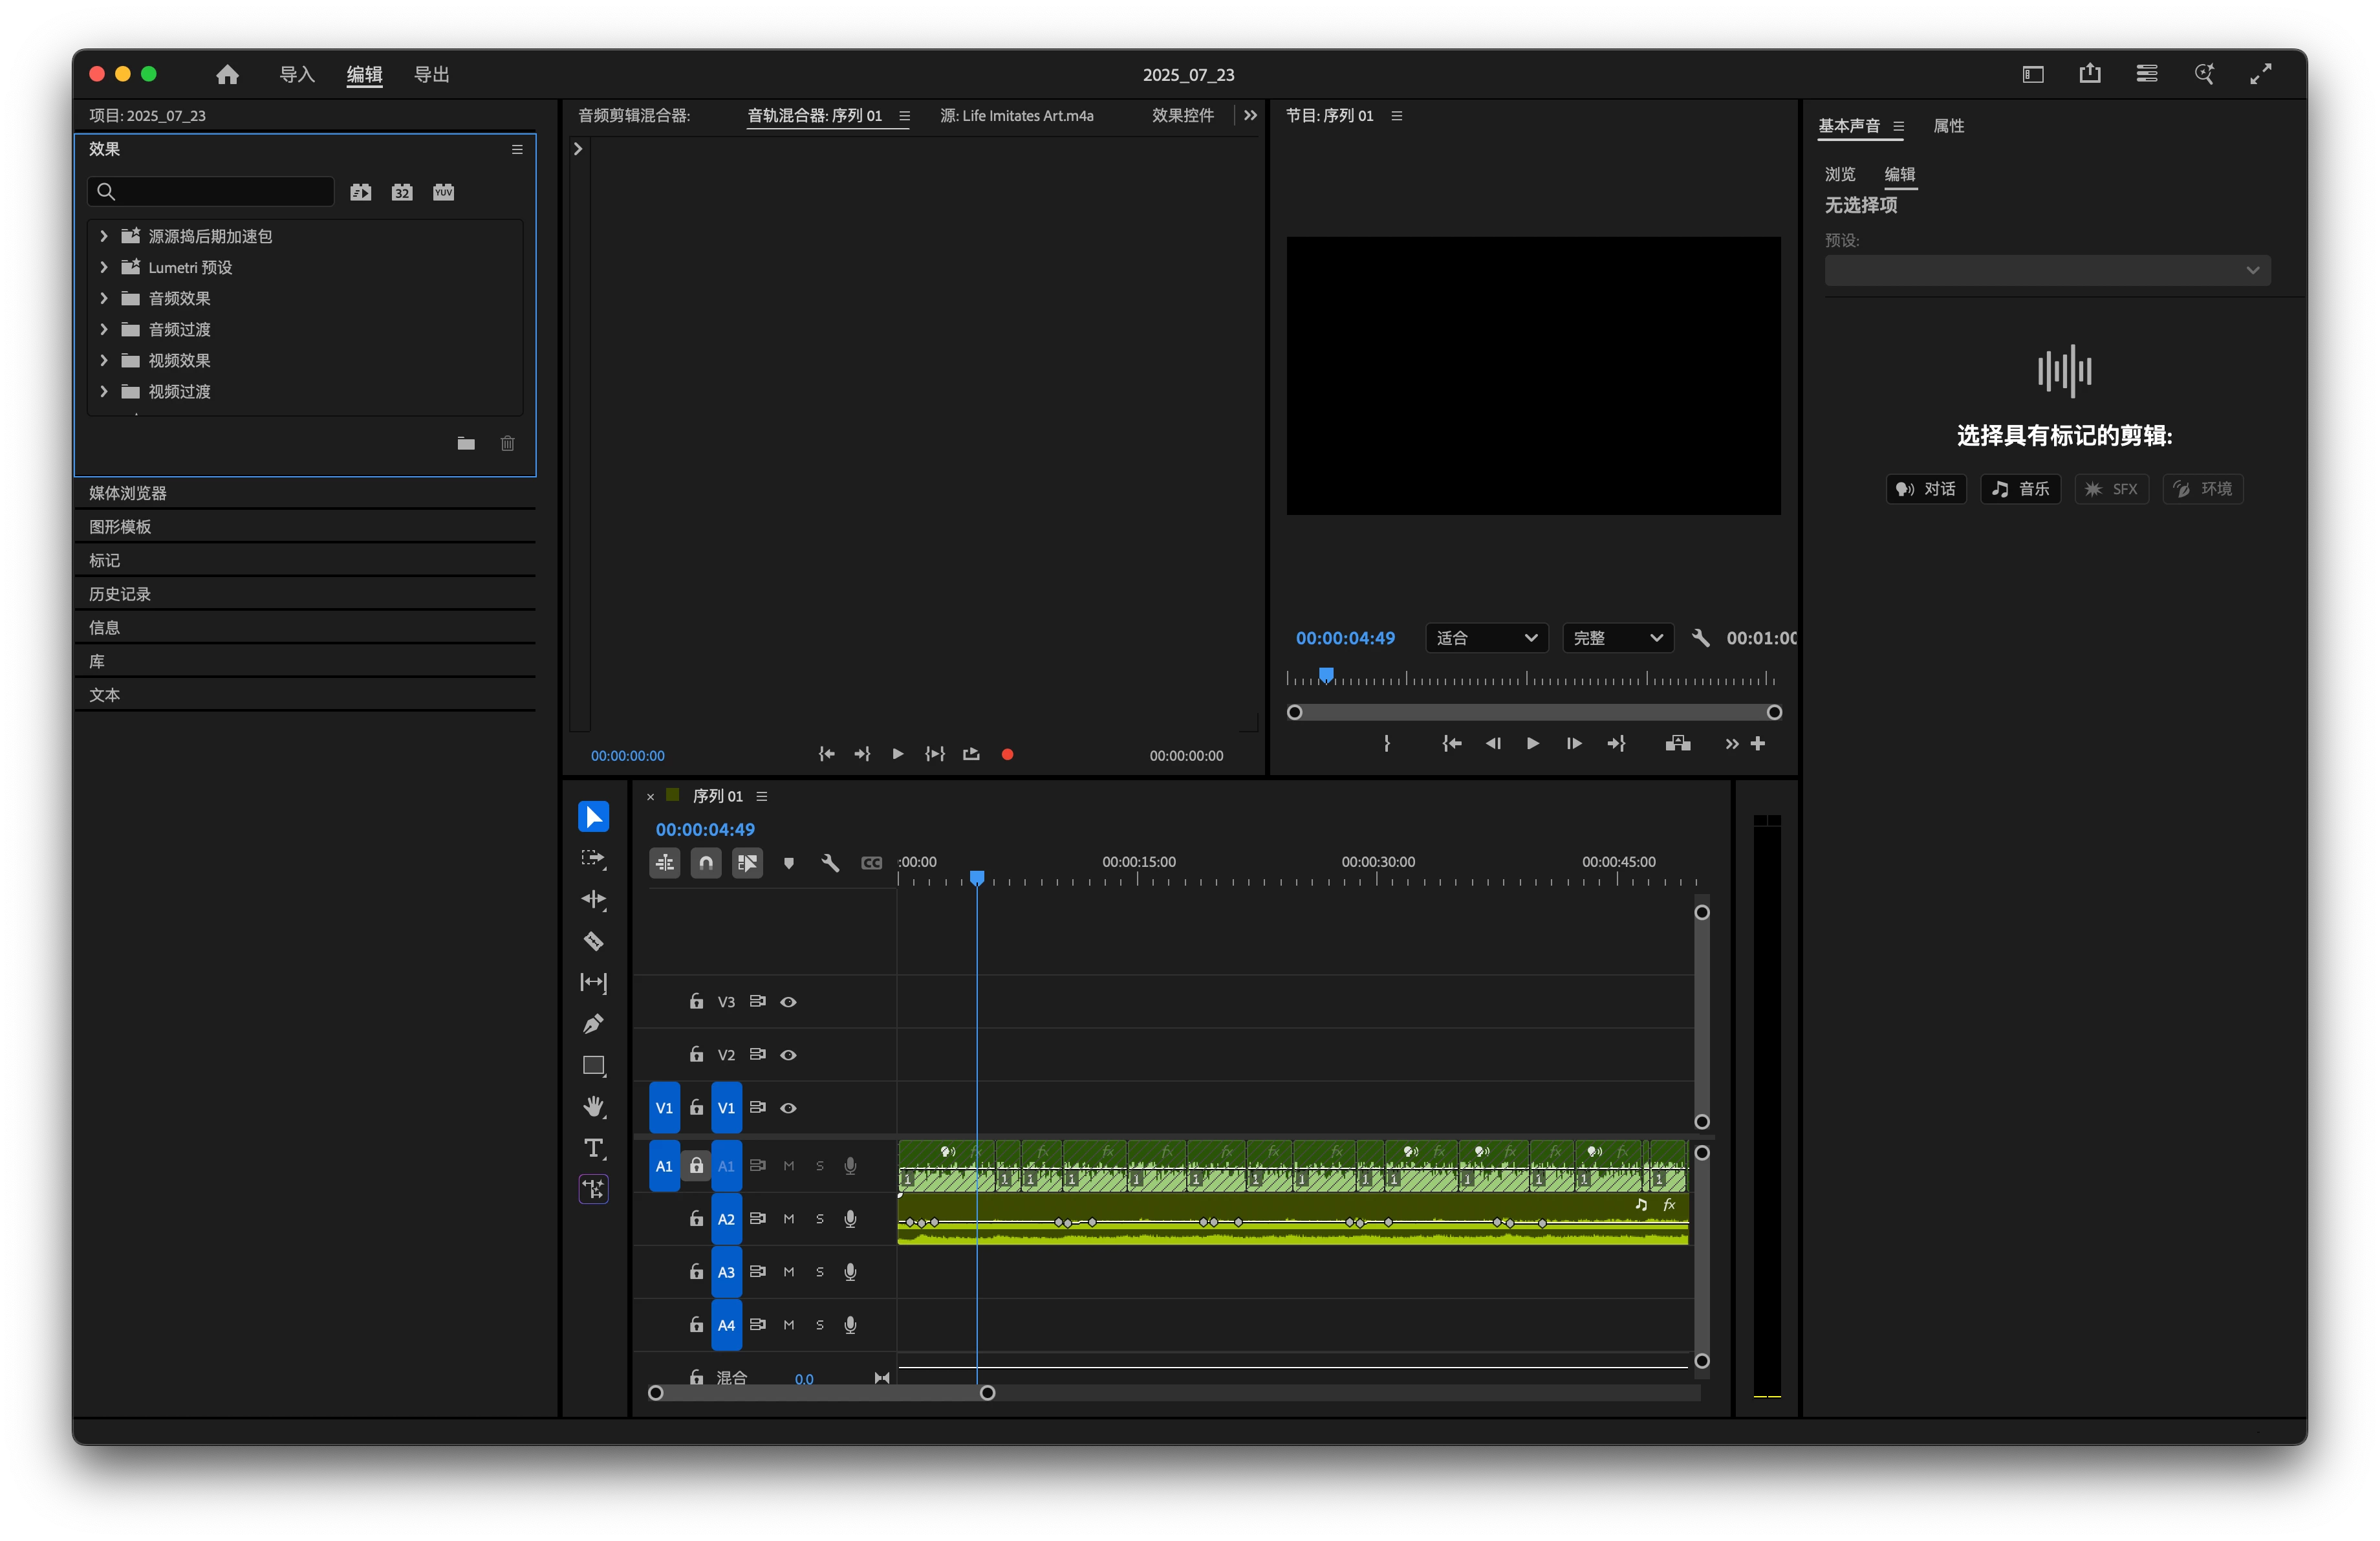
Task: Toggle visibility eye for track V2
Action: pyautogui.click(x=788, y=1055)
